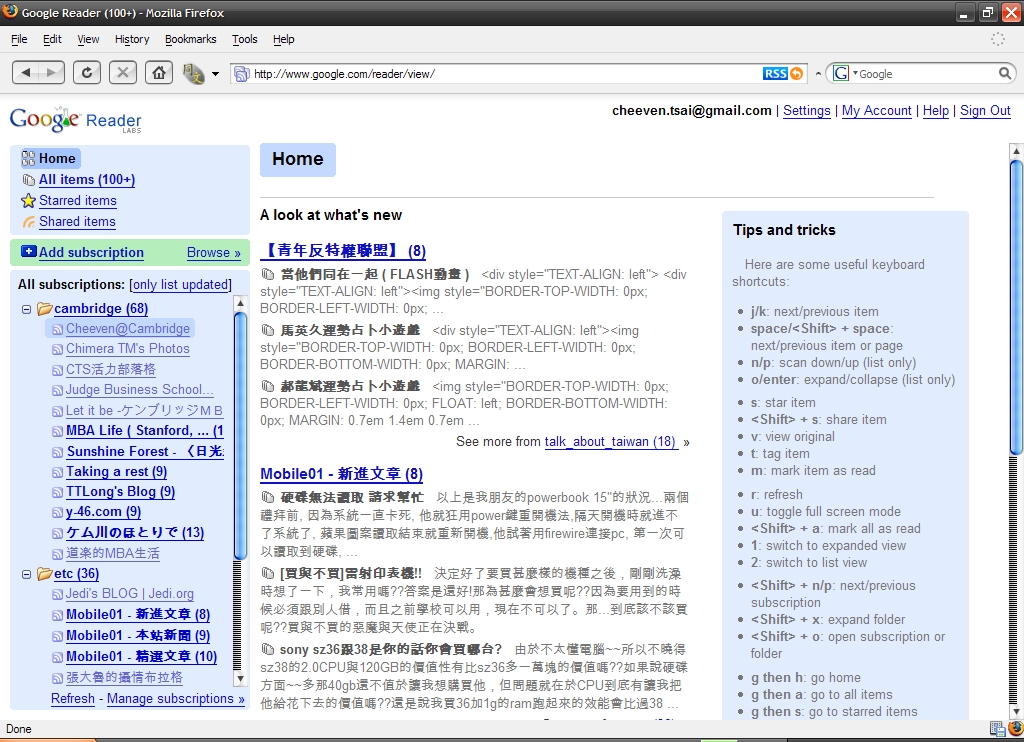Click the shared feed icon beside Shared items
Viewport: 1024px width, 742px height.
point(29,222)
